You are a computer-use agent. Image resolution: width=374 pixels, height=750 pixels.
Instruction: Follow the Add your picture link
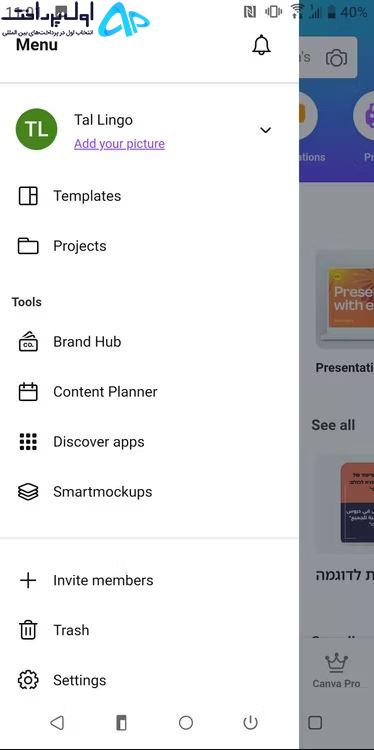pos(120,144)
